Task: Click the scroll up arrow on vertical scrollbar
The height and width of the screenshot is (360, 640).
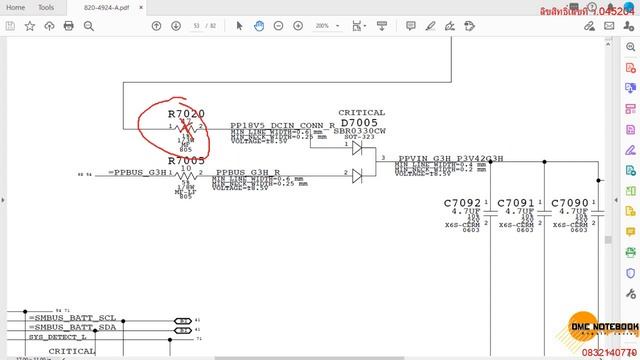Action: [x=608, y=43]
